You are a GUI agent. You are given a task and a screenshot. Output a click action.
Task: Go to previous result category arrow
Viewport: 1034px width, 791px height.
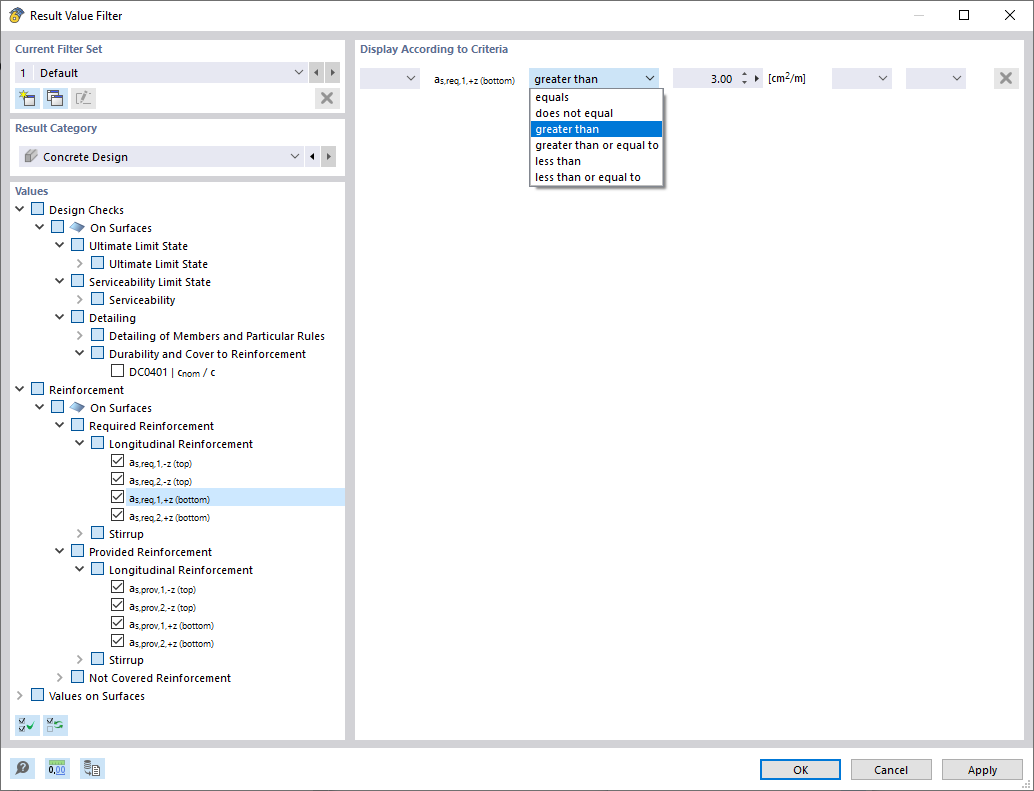312,157
